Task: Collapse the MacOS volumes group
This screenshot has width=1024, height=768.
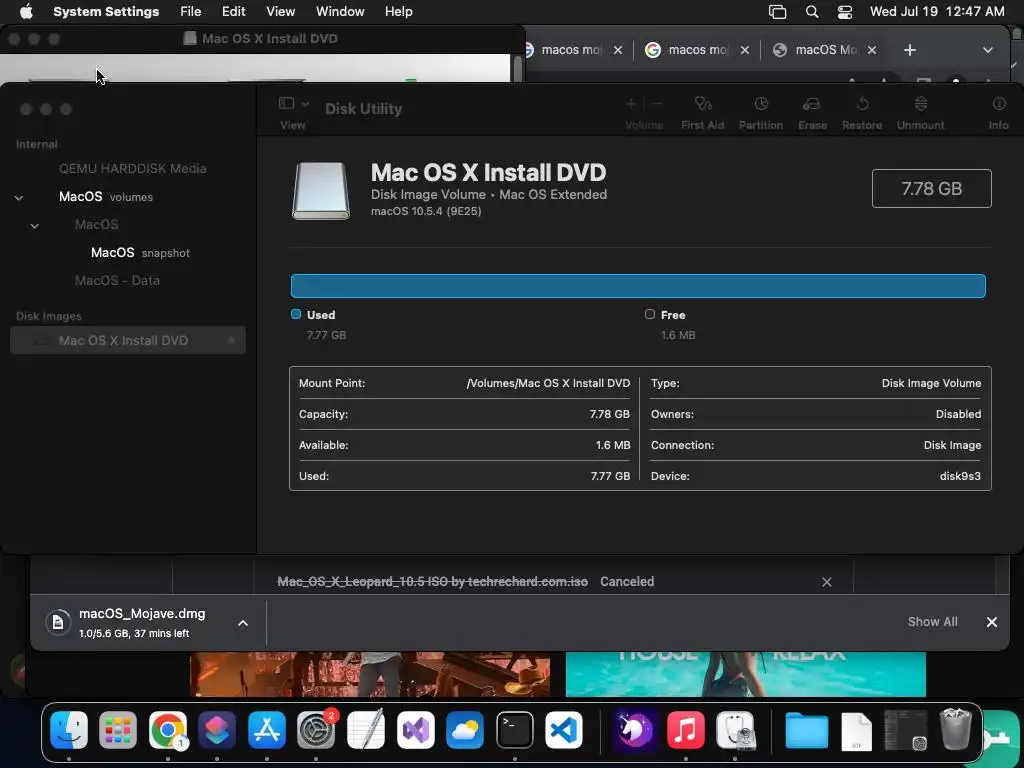Action: pos(19,197)
